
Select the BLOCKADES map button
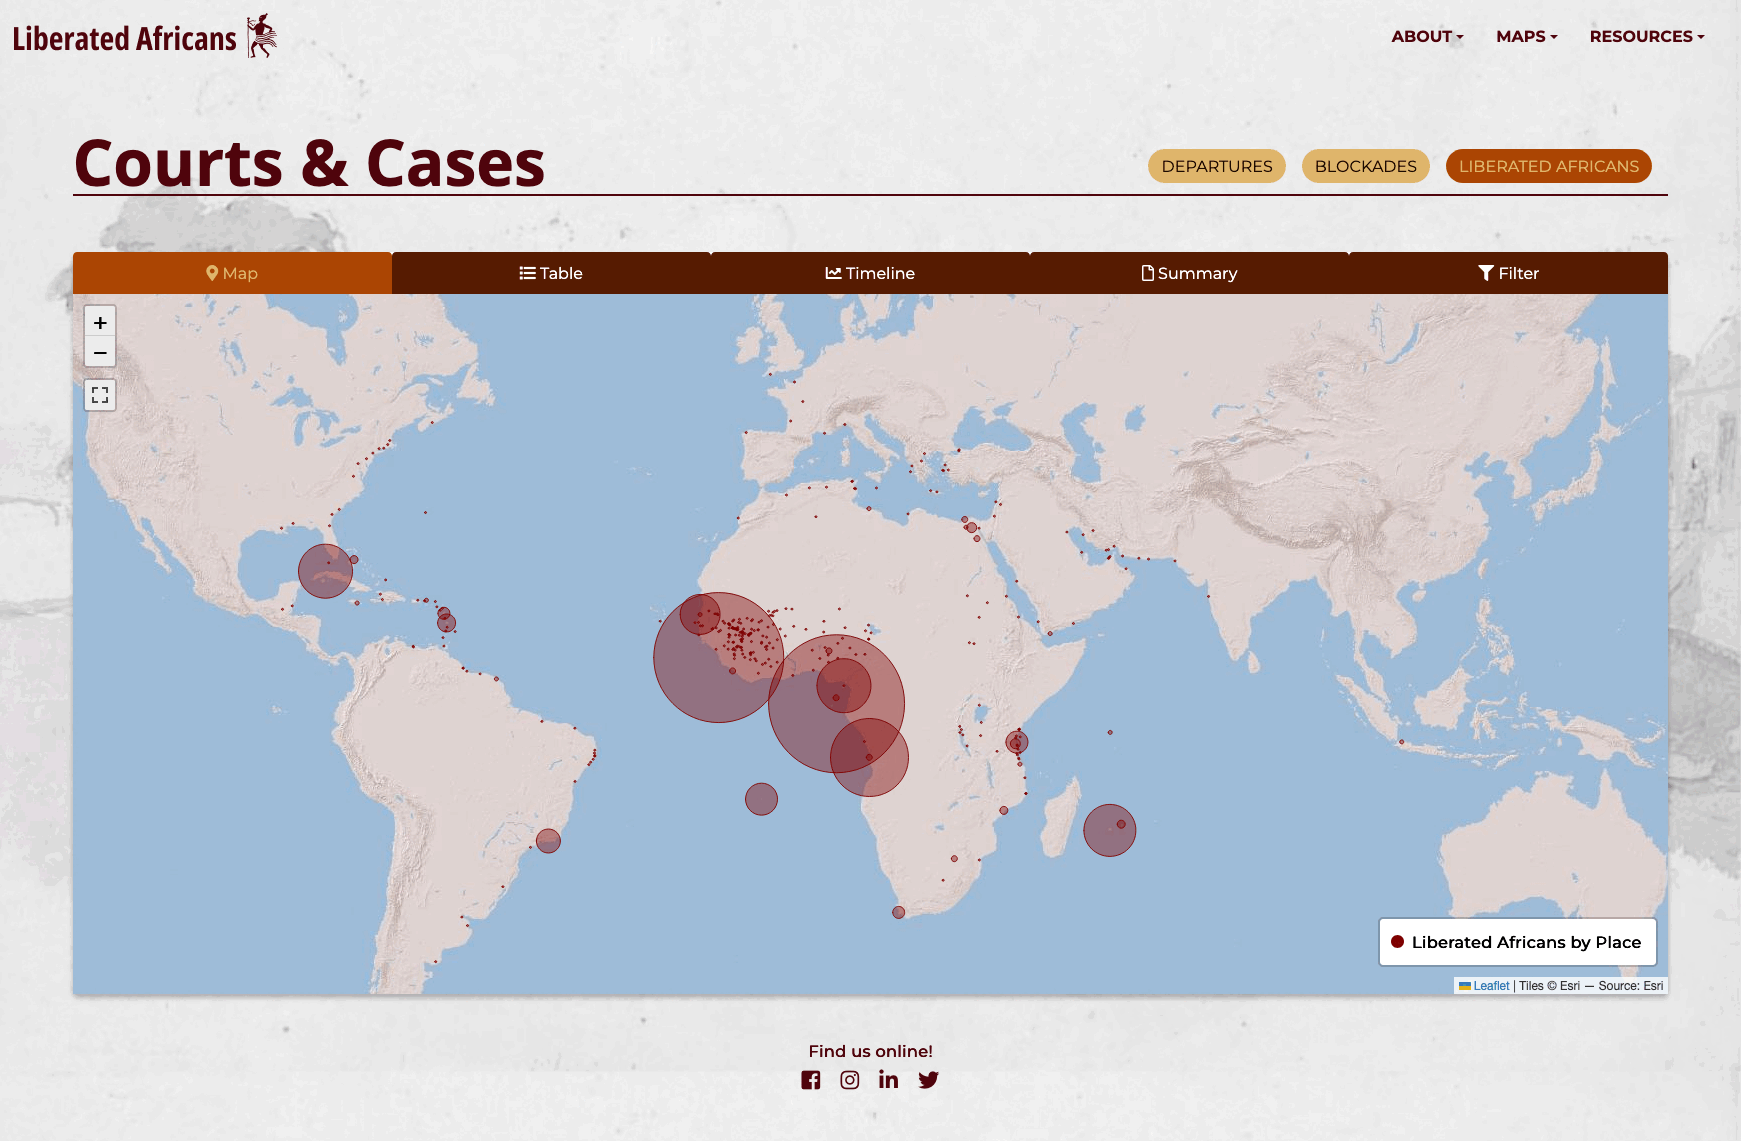[x=1366, y=166]
